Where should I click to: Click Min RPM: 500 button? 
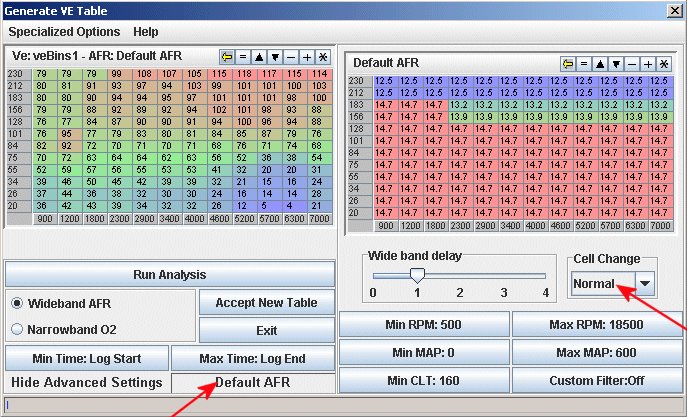424,325
